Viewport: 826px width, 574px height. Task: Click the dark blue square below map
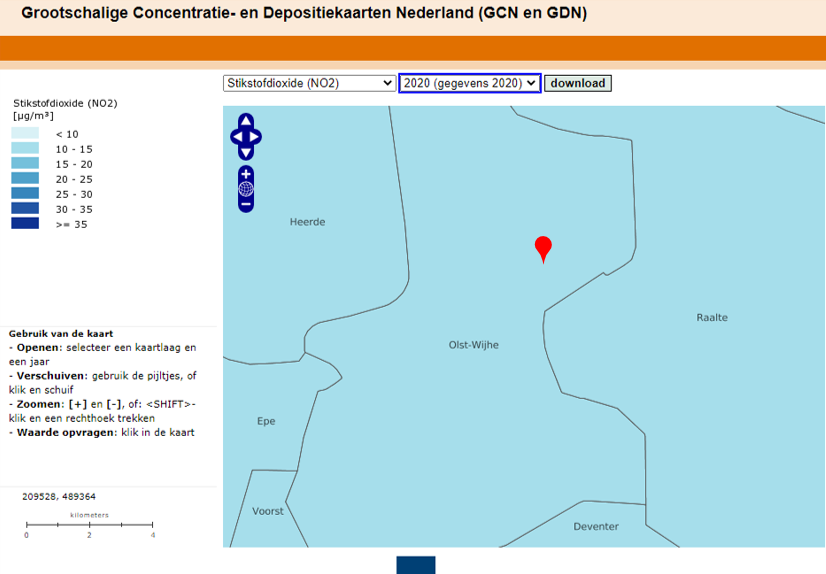pyautogui.click(x=416, y=565)
